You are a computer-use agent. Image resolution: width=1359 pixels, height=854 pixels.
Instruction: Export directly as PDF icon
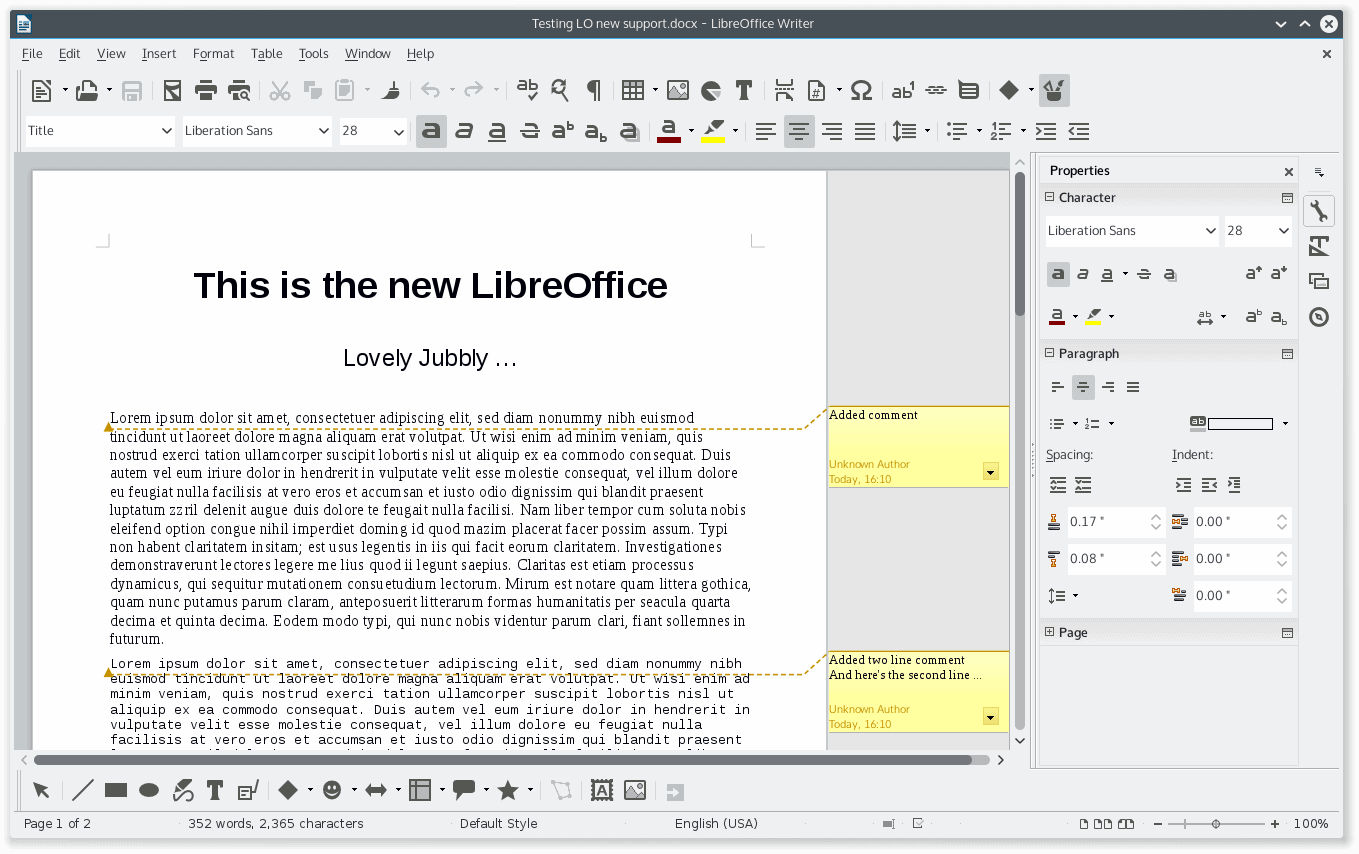pos(173,91)
